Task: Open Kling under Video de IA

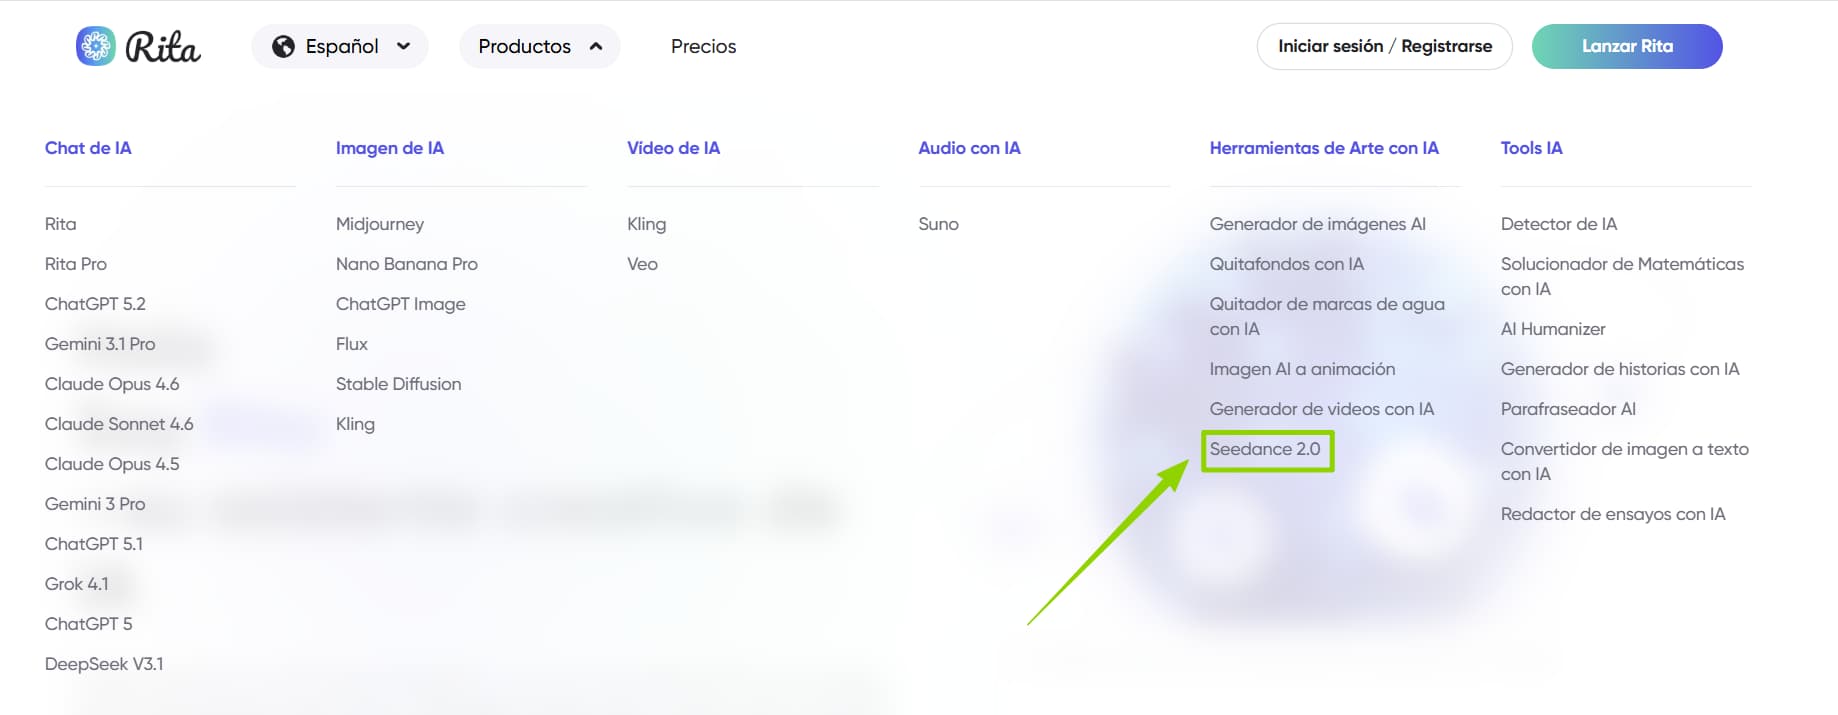Action: (646, 224)
